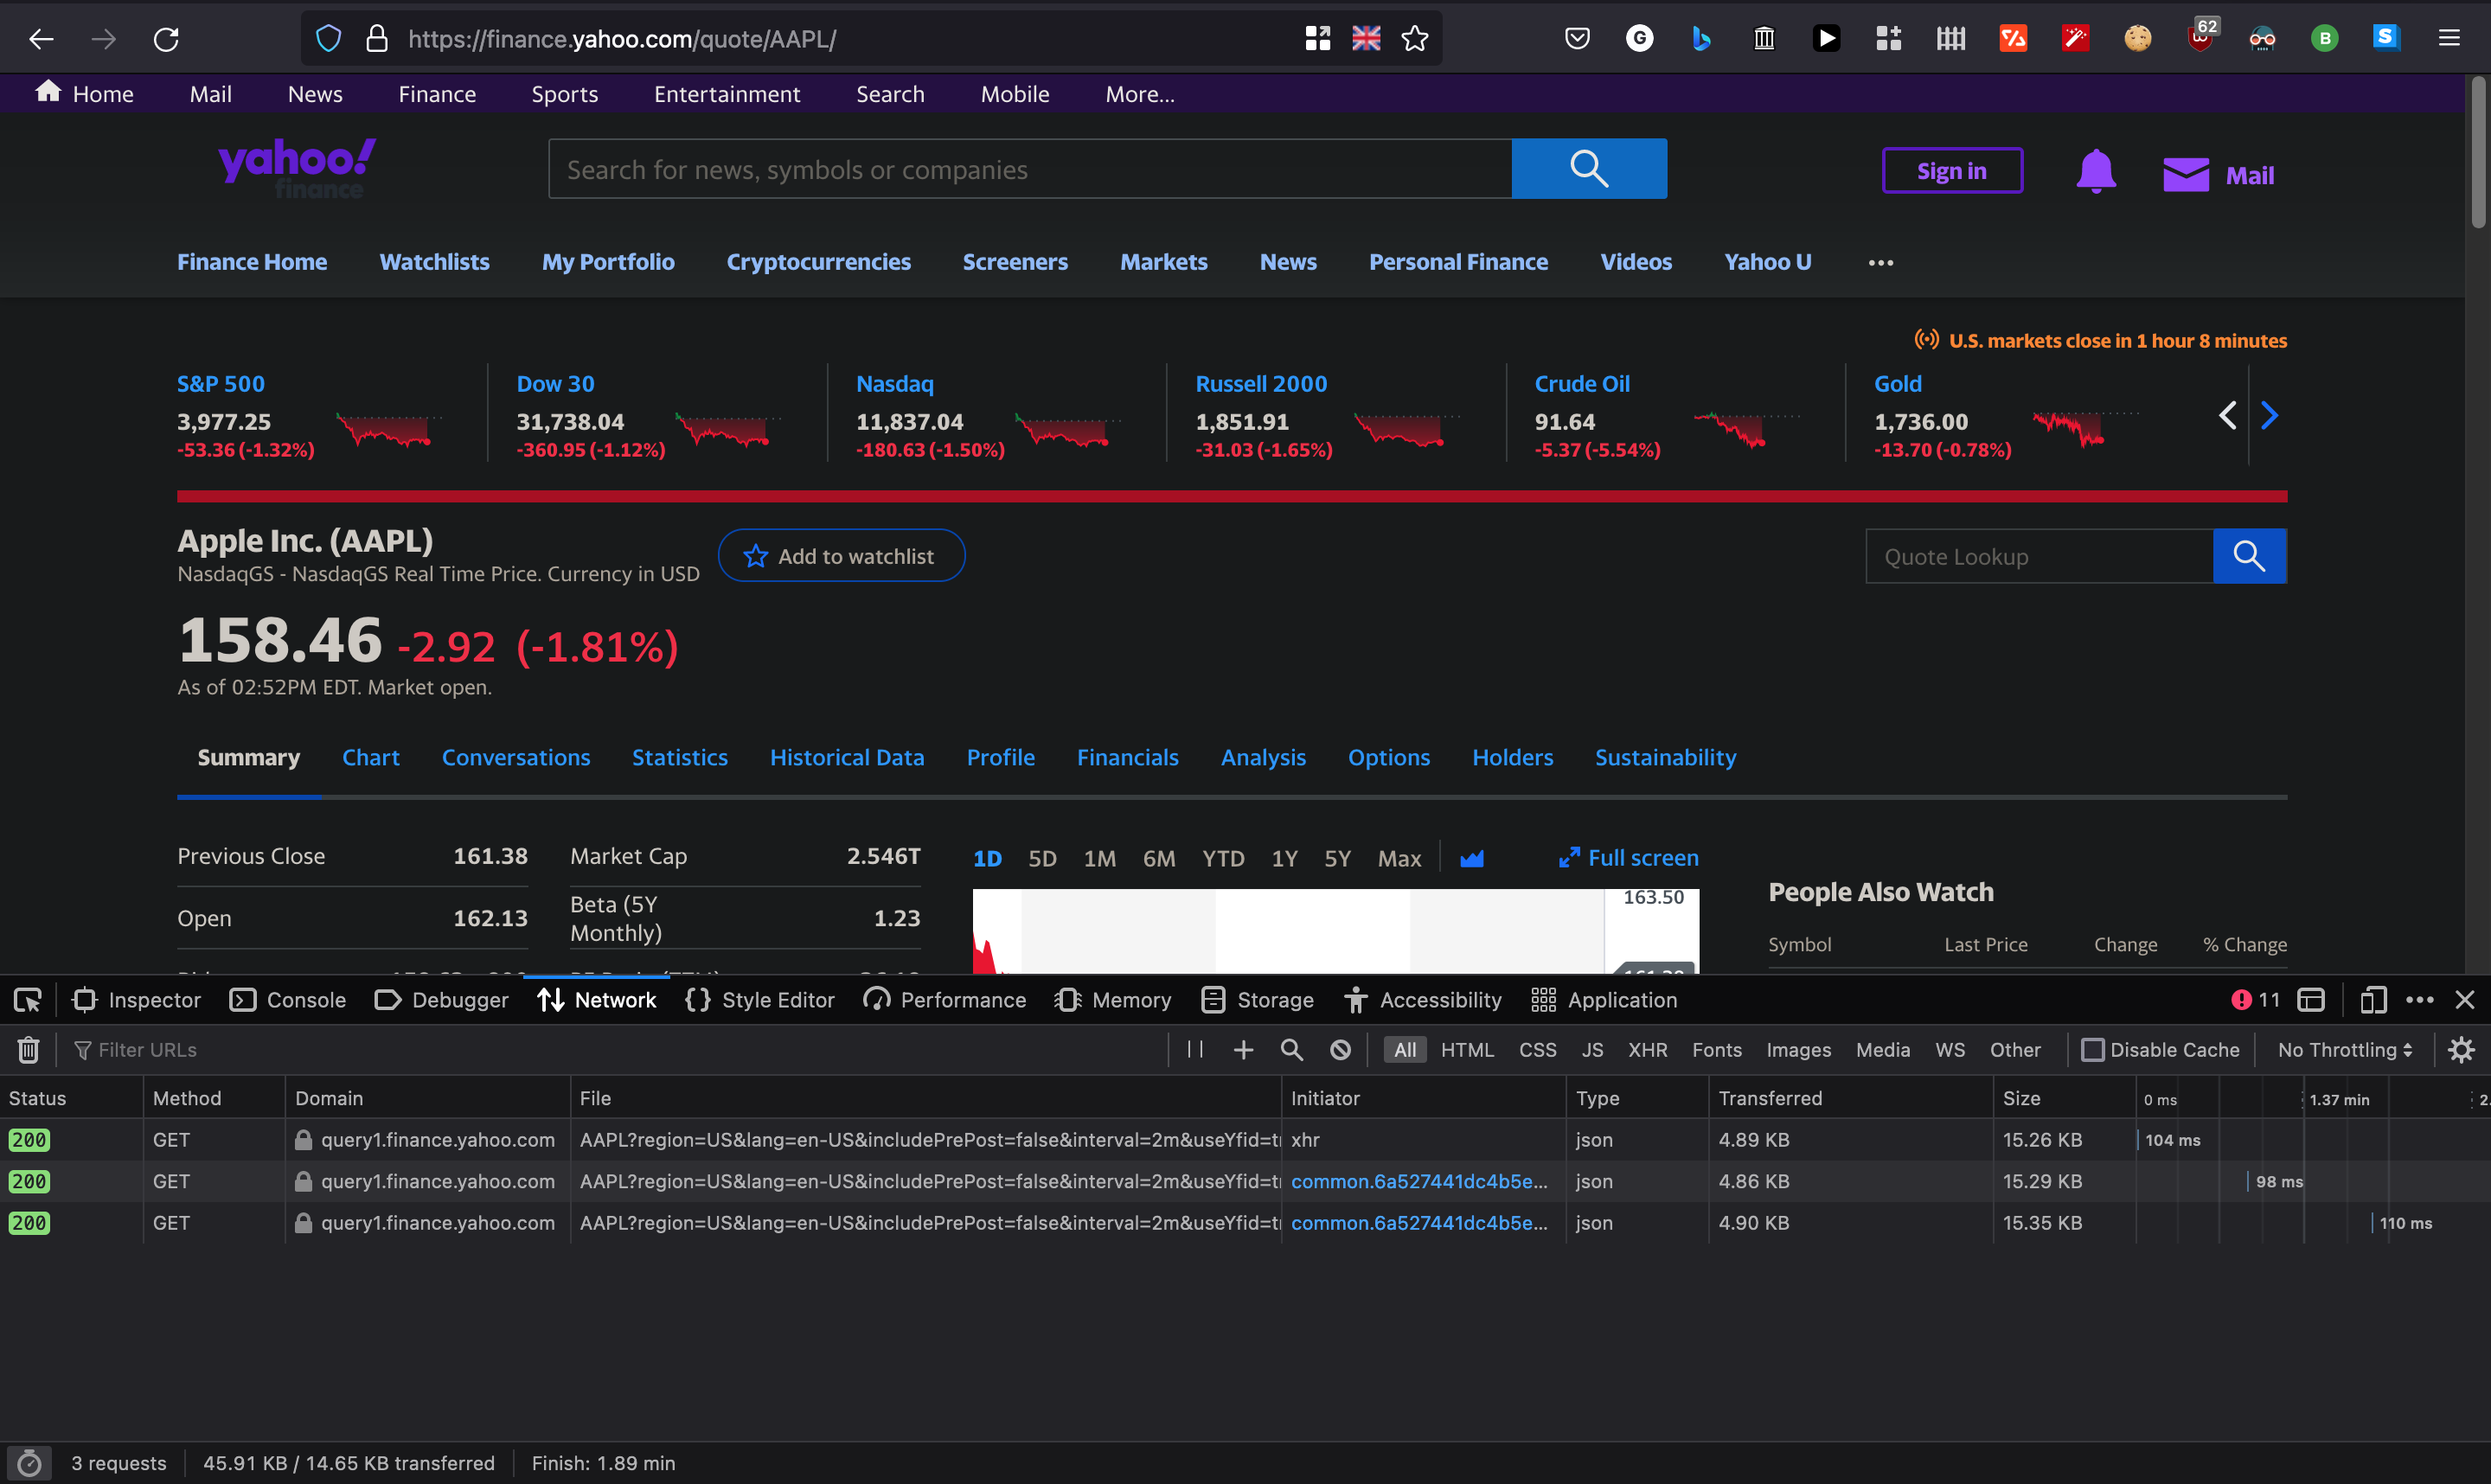
Task: Open common.6a527441dc4b5e initiator link in second row
Action: click(x=1419, y=1181)
